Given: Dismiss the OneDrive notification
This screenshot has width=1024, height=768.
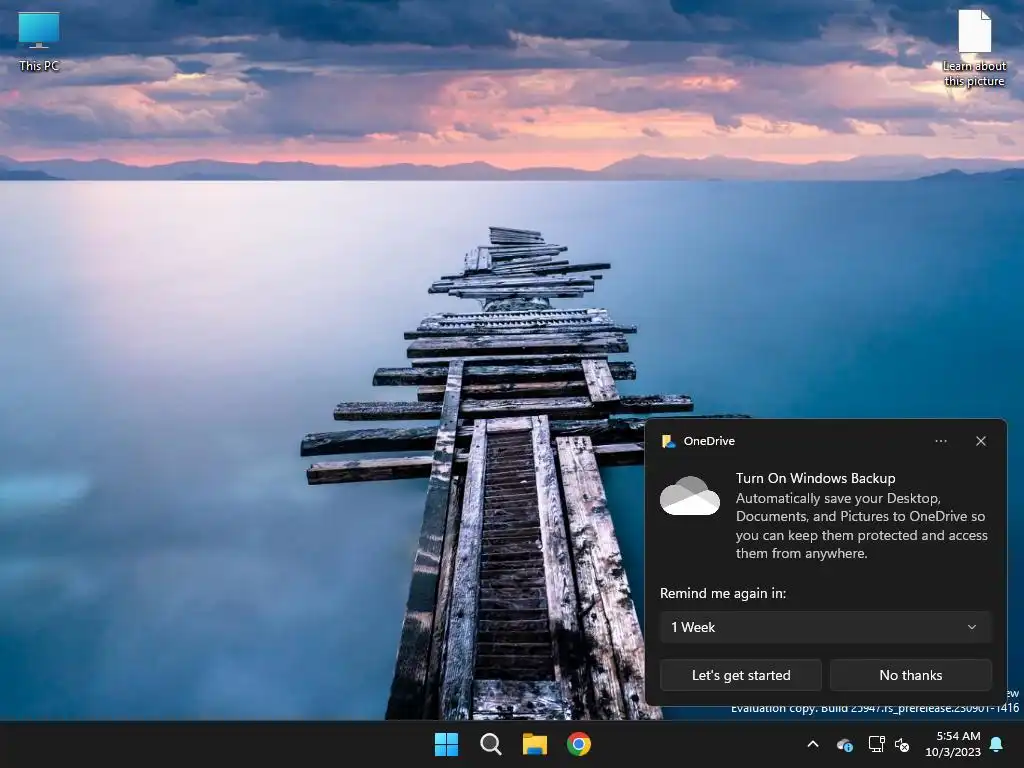Looking at the screenshot, I should tap(981, 441).
